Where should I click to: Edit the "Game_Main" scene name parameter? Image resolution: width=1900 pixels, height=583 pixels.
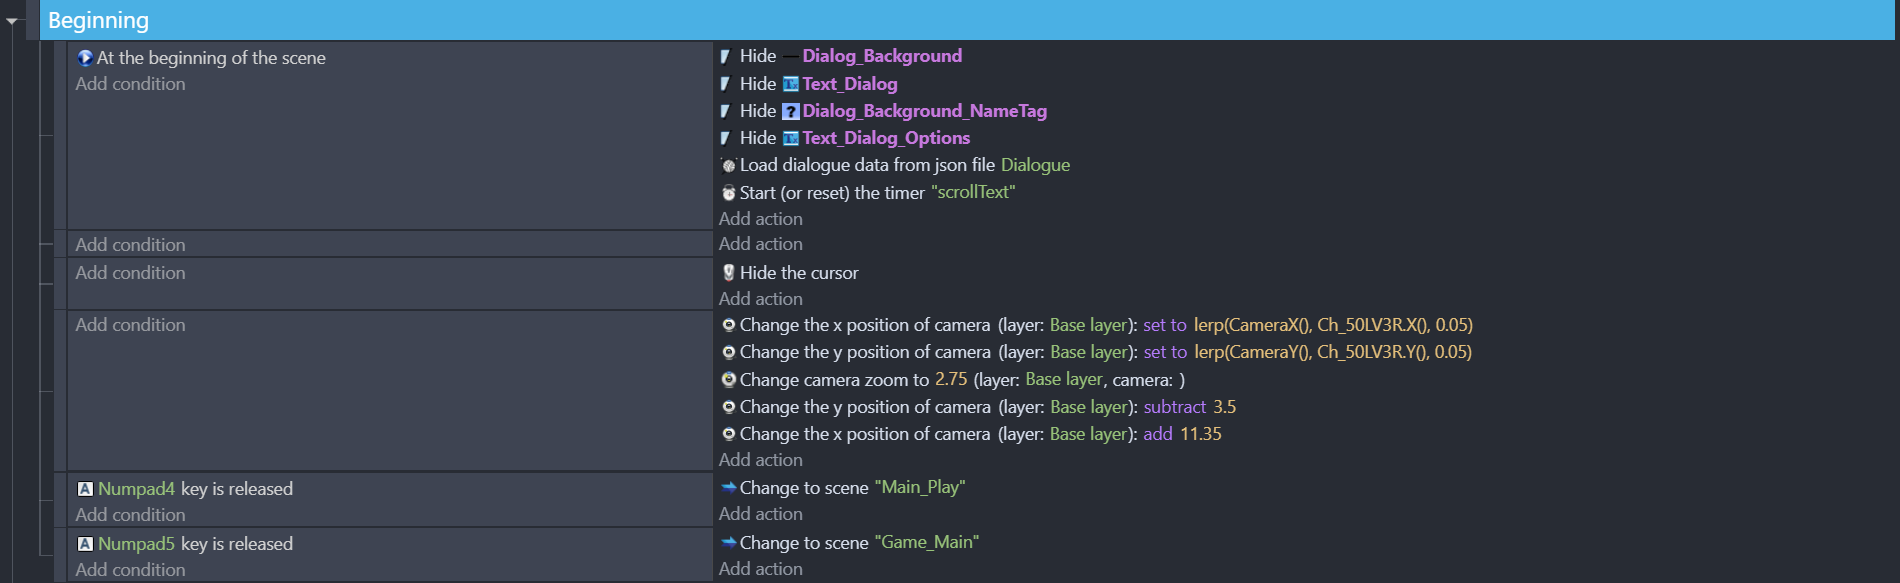(x=927, y=542)
